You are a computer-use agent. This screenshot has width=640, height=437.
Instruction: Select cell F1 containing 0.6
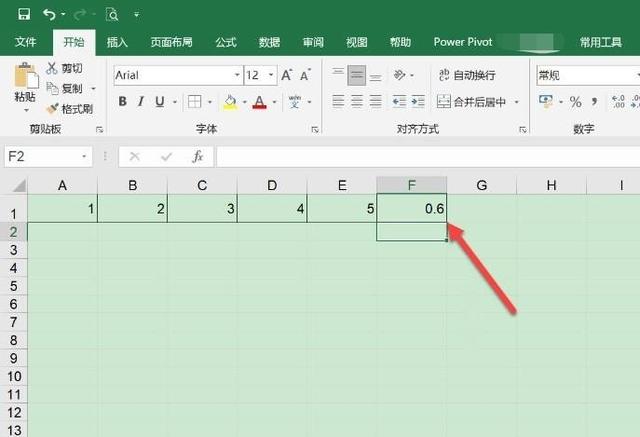pyautogui.click(x=411, y=208)
